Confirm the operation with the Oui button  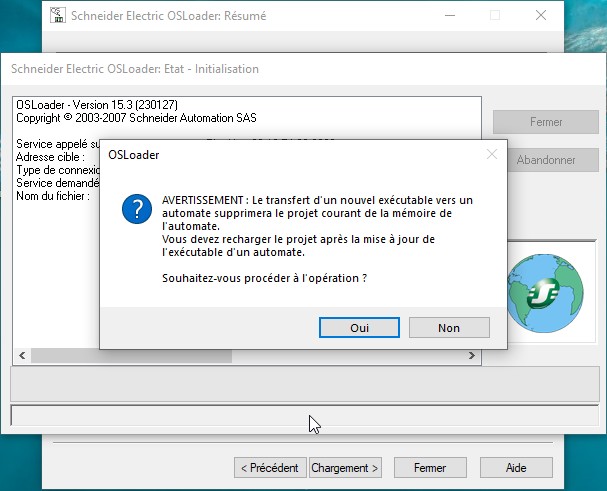(x=359, y=328)
